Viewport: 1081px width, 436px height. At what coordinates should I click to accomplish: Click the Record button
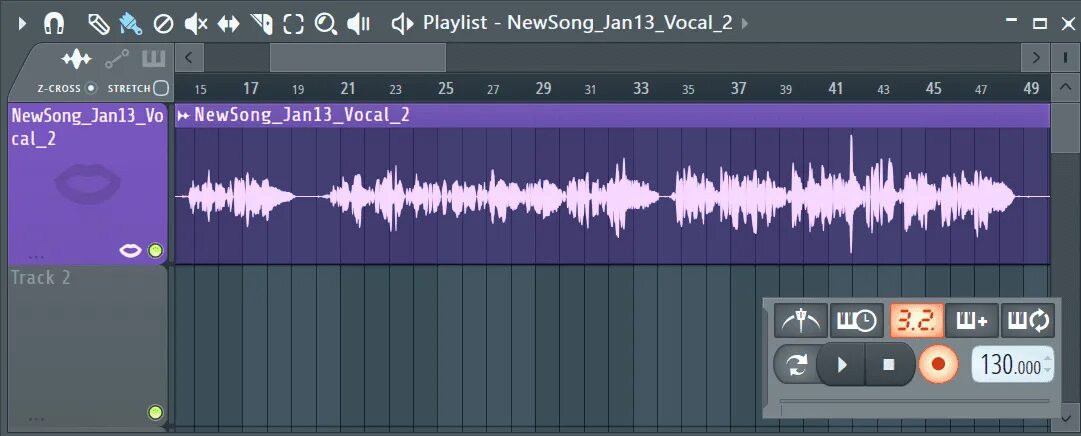pos(938,364)
